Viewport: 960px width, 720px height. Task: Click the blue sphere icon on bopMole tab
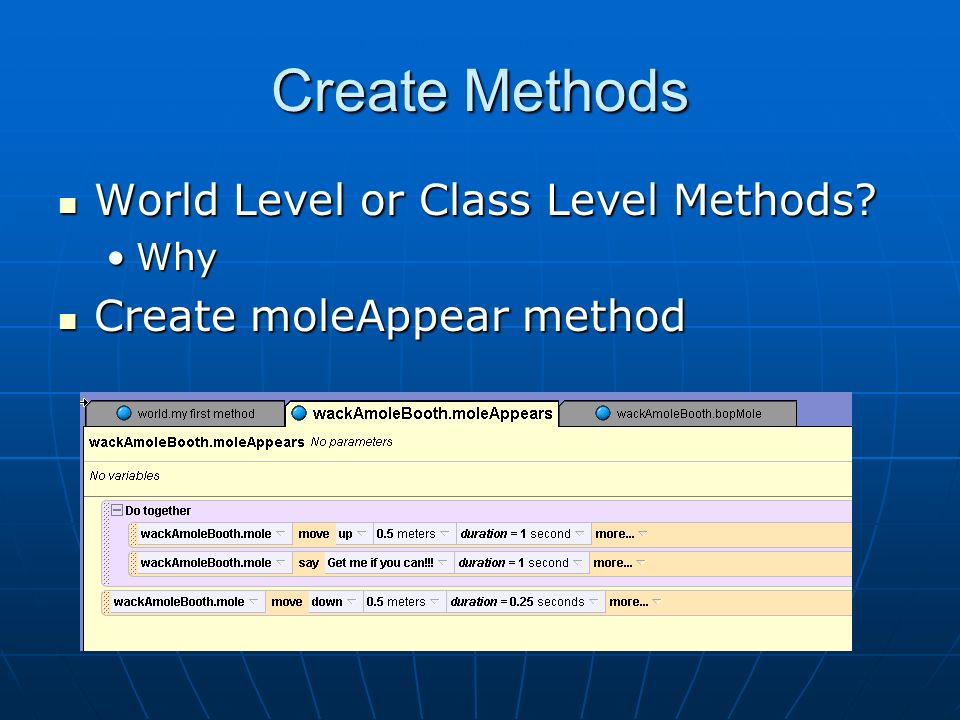click(603, 413)
